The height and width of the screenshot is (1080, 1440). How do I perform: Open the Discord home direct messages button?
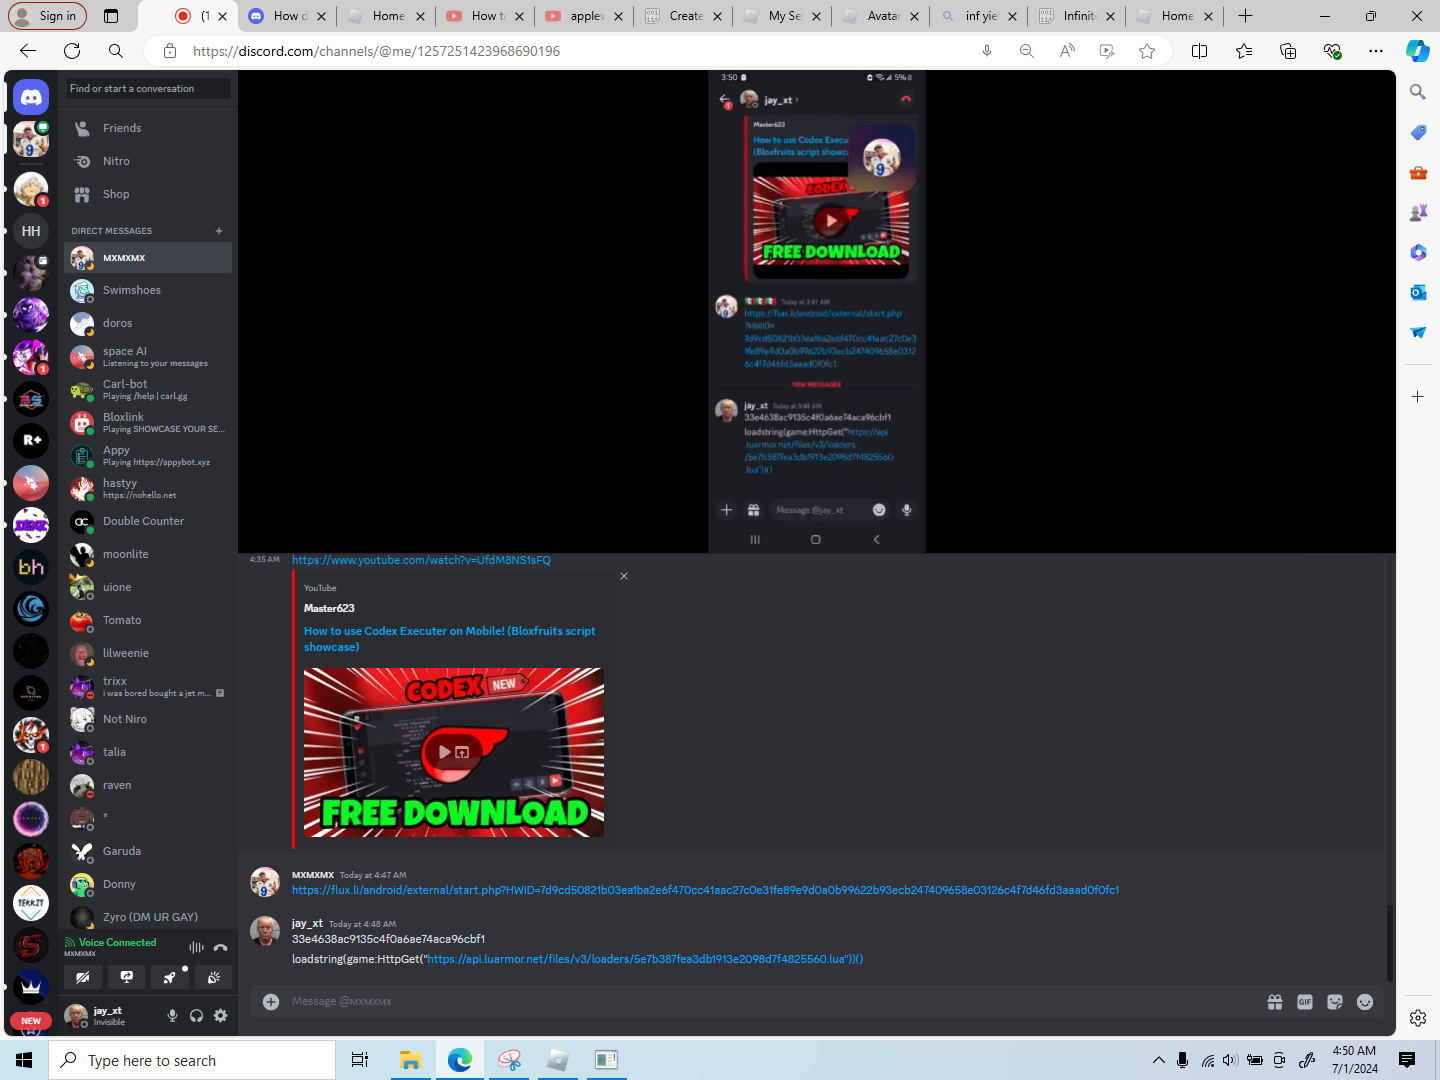pyautogui.click(x=31, y=97)
